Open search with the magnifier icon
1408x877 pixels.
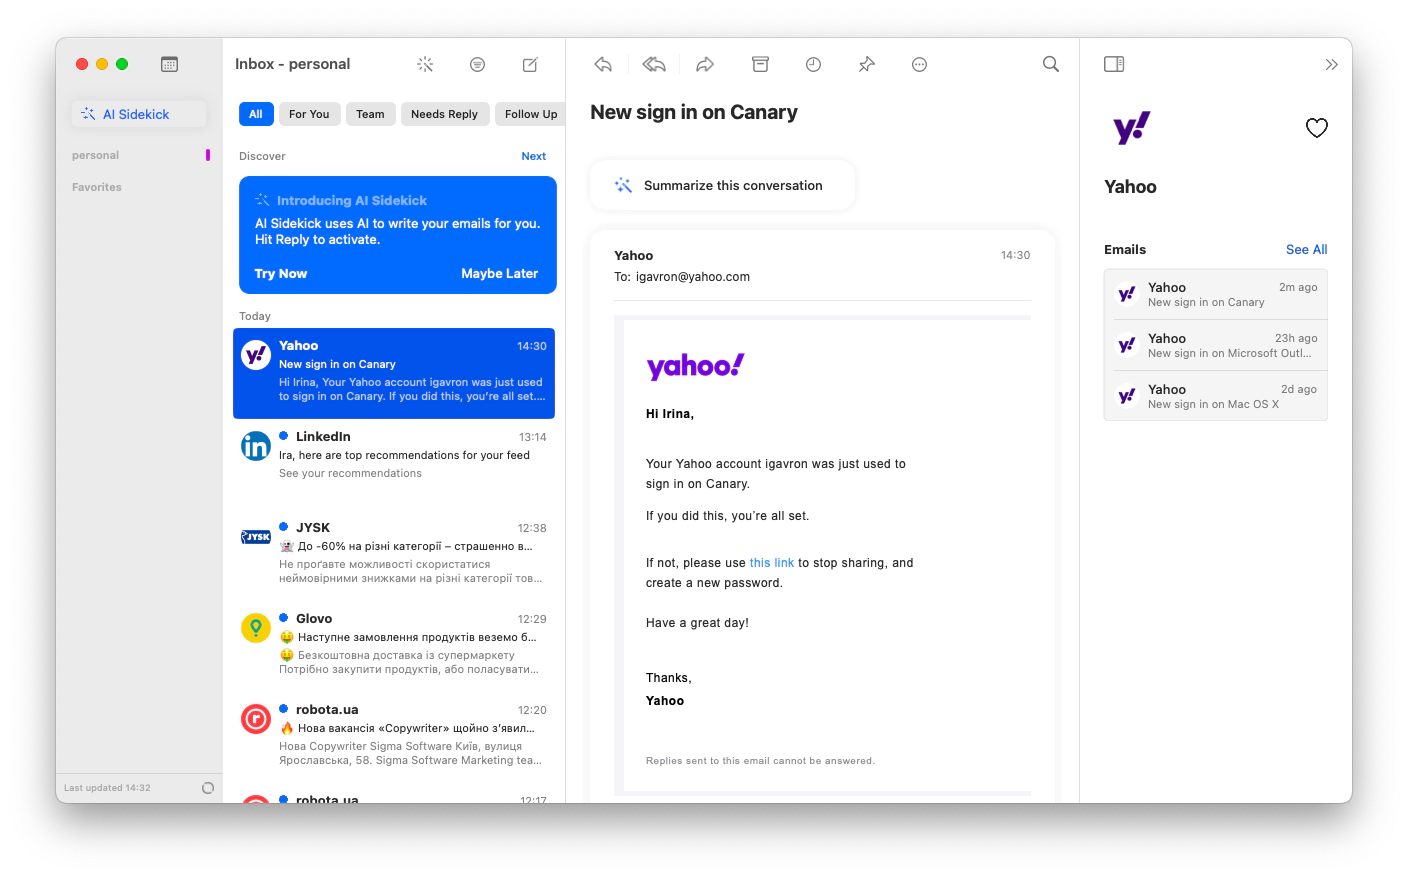(x=1051, y=64)
